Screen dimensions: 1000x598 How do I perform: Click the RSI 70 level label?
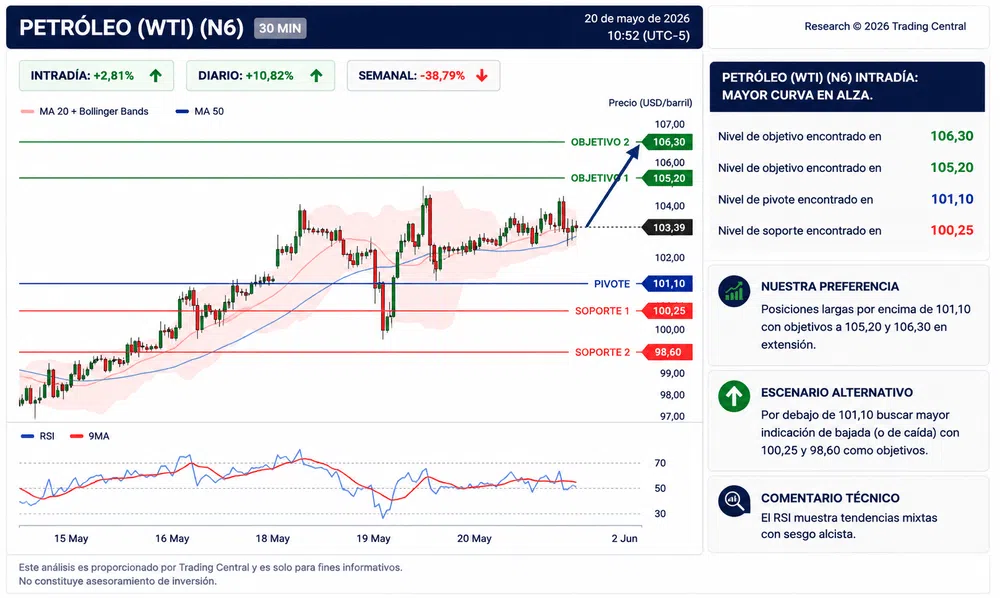[660, 463]
